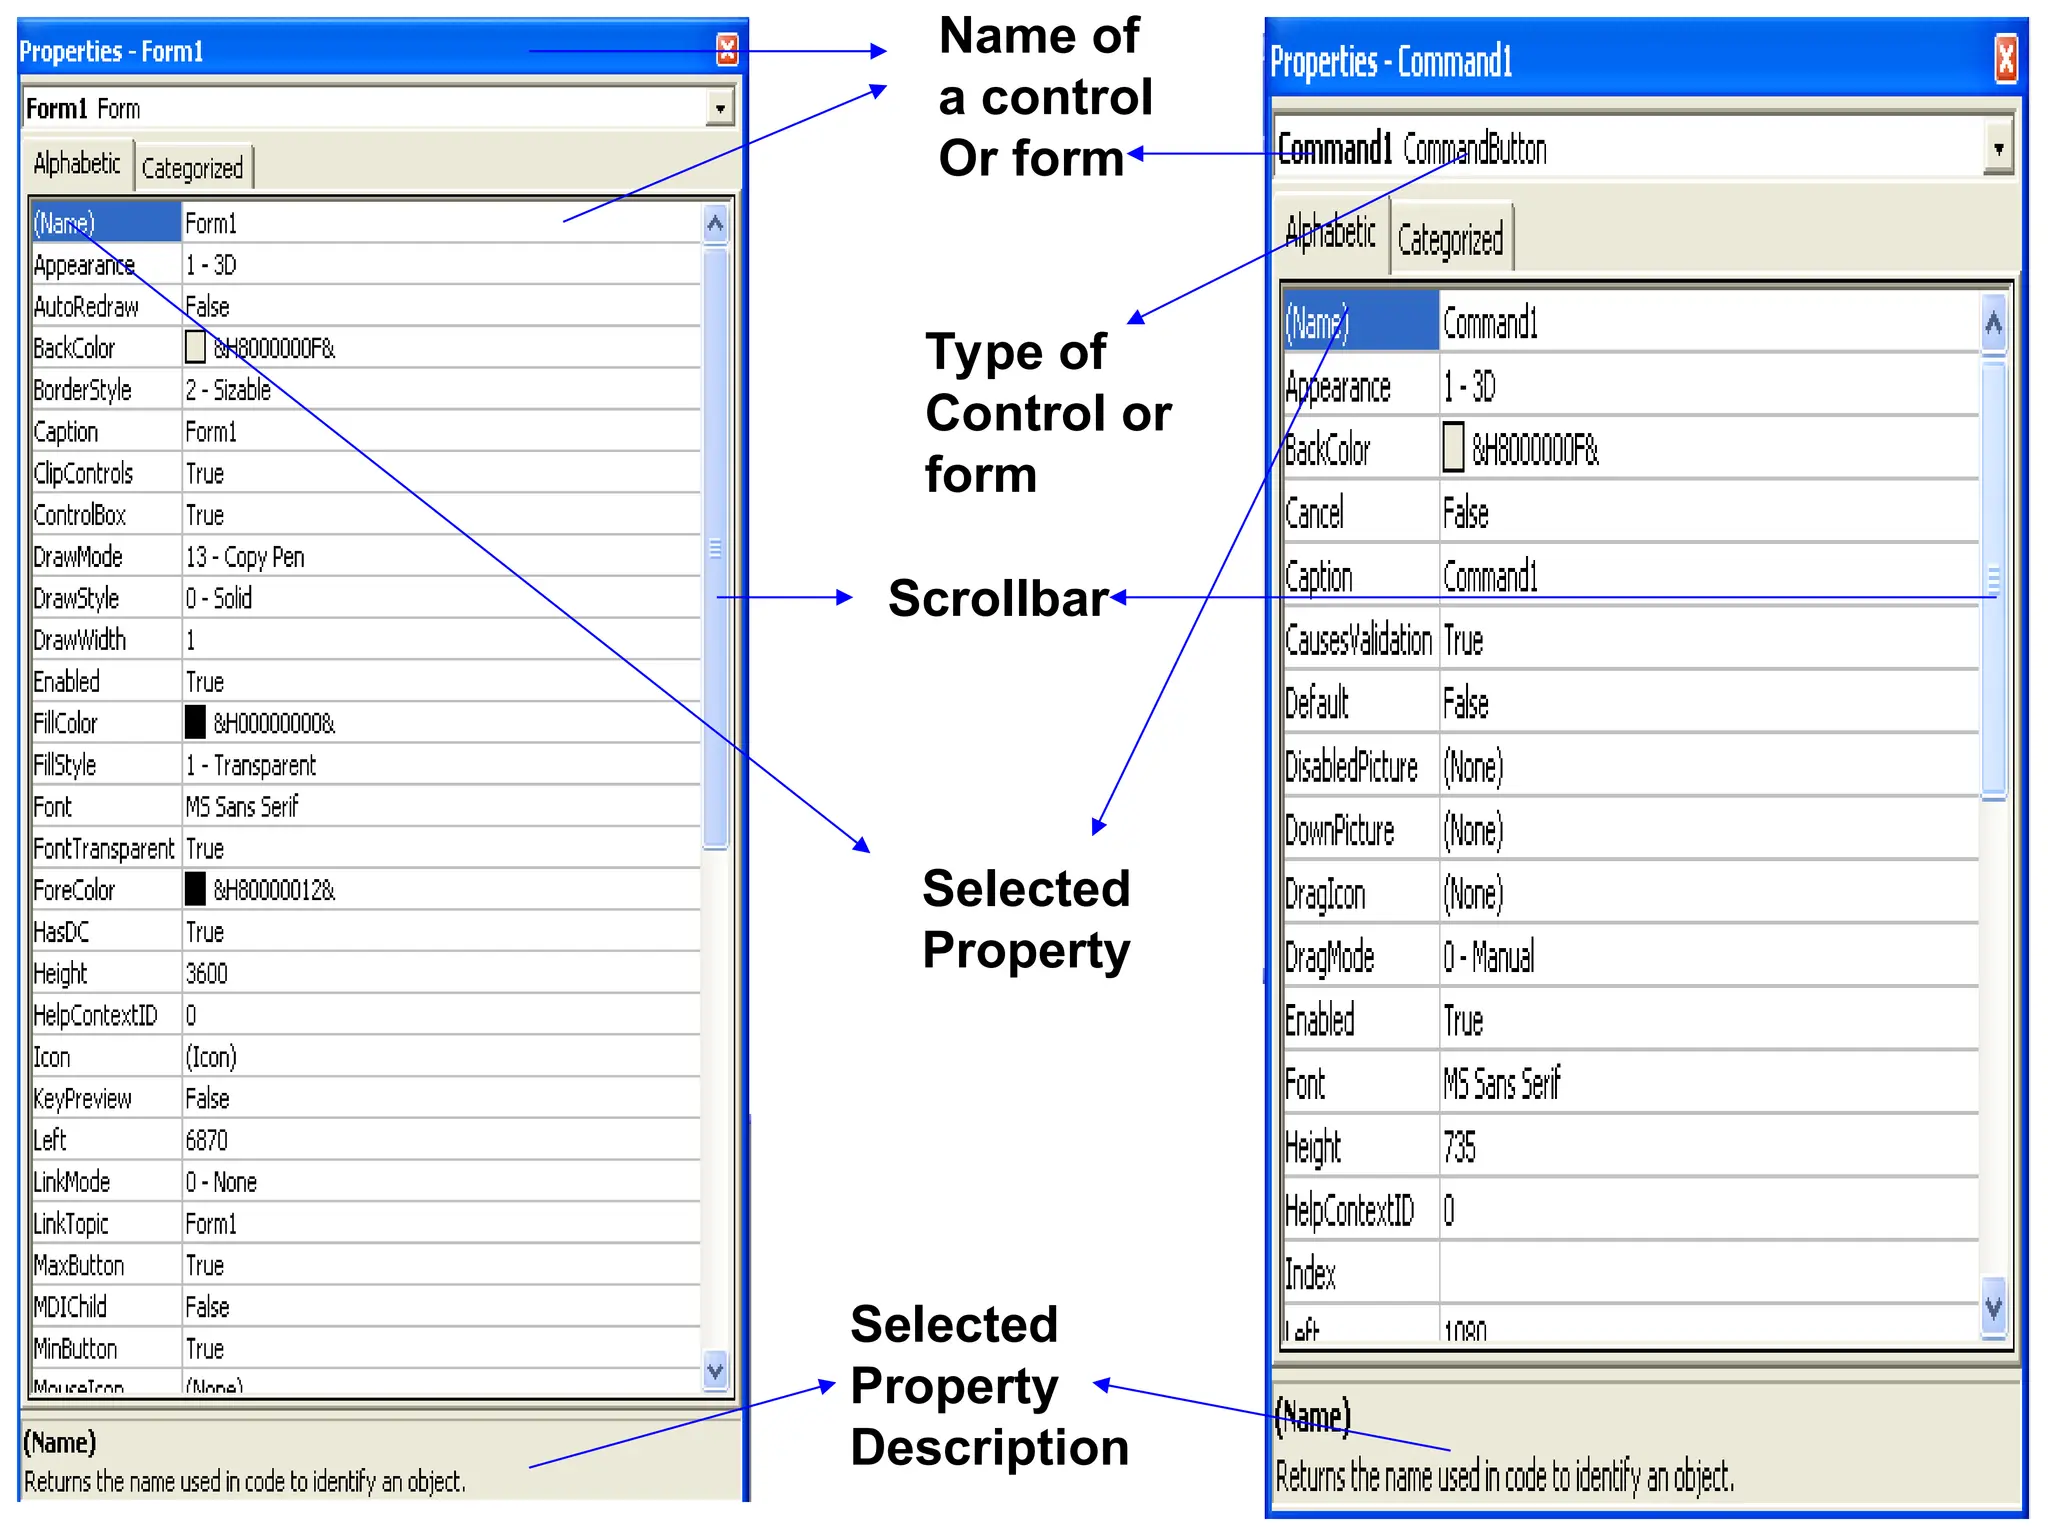Switch to Alphabetic tab in Command1 properties
This screenshot has height=1536, width=2048.
coord(1330,233)
